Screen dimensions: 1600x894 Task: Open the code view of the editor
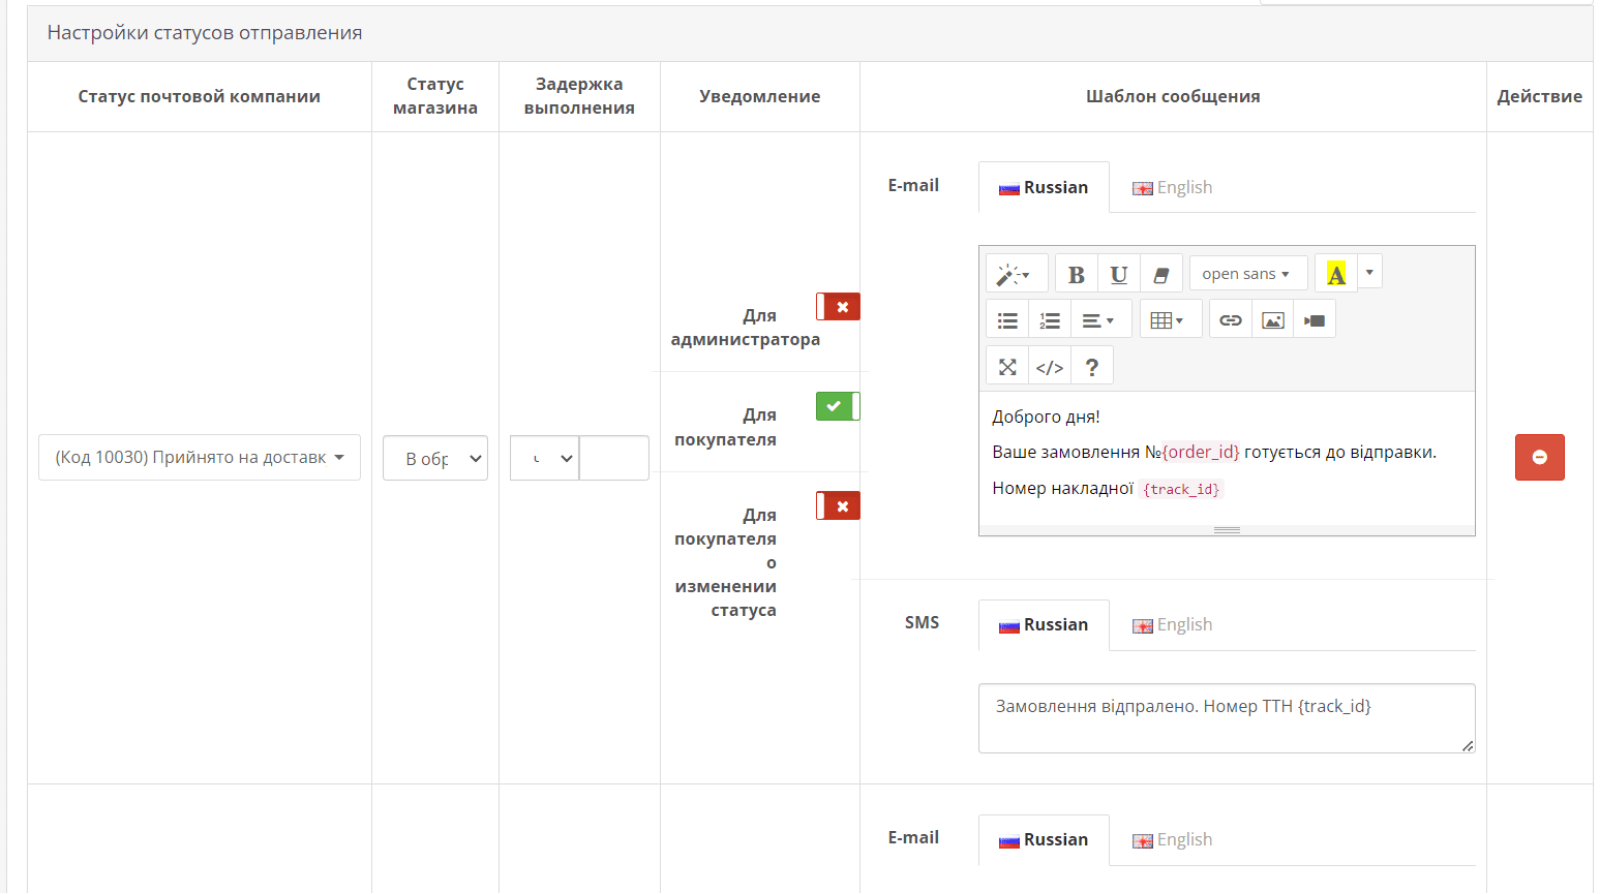click(1049, 367)
